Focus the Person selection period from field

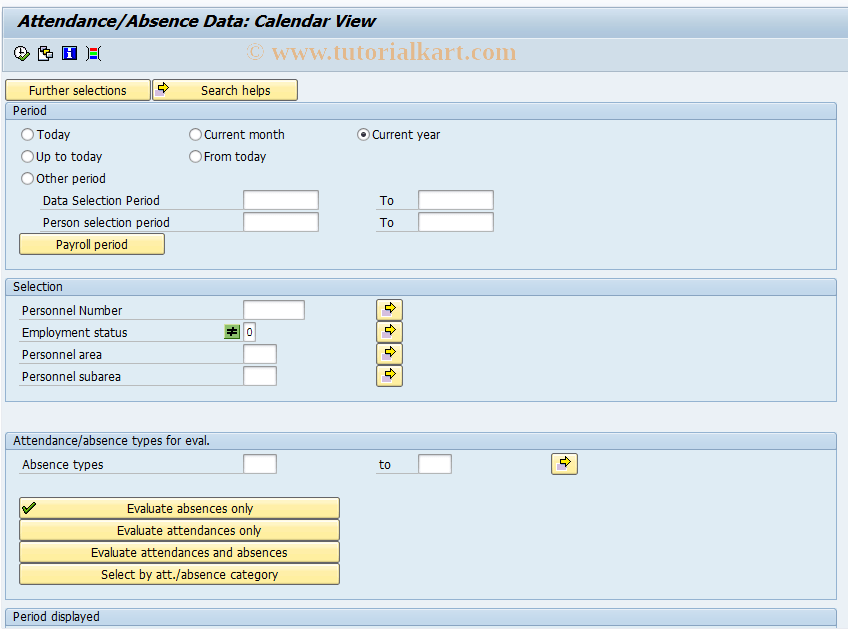tap(281, 222)
